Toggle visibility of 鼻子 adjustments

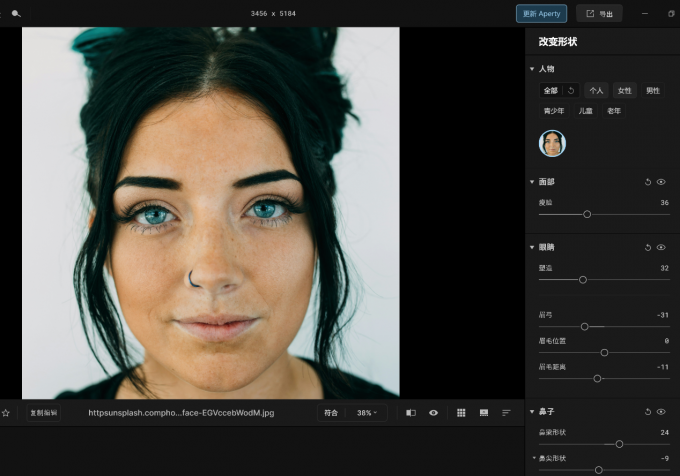click(661, 412)
